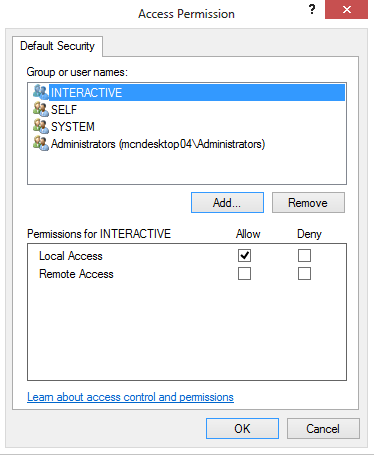Check Deny for Local Access
This screenshot has height=455, width=374.
(304, 256)
